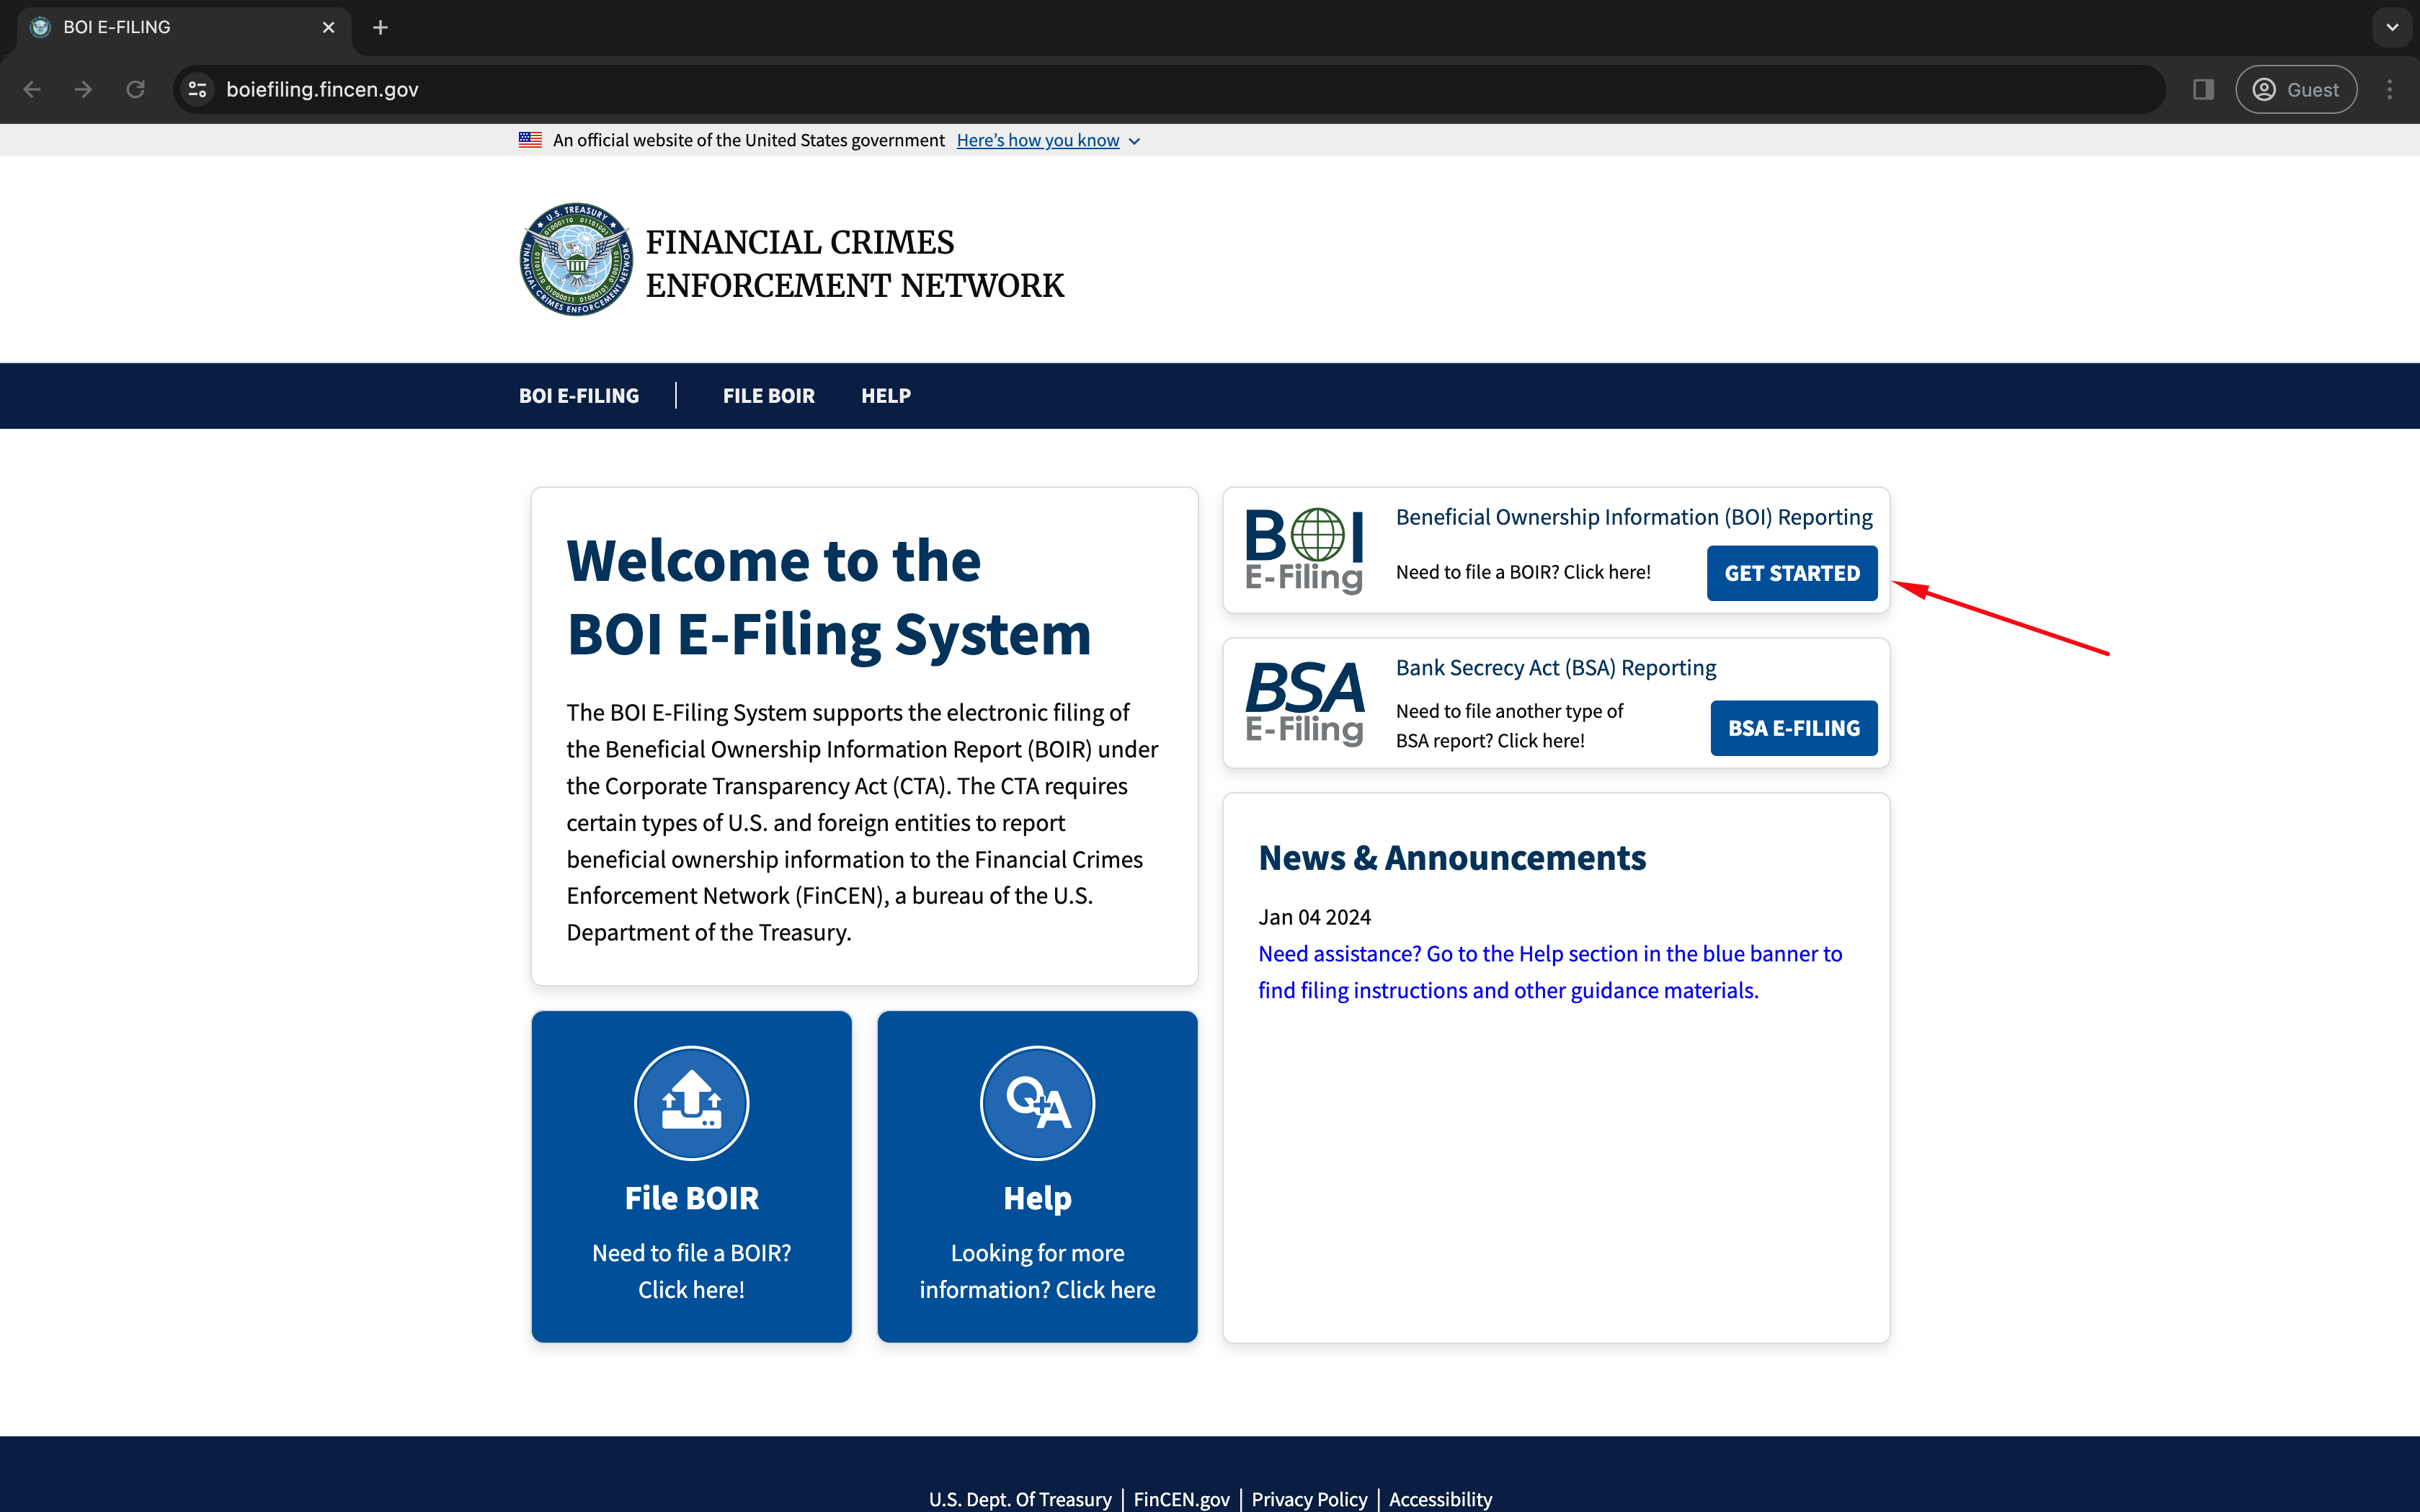The image size is (2420, 1512).
Task: Click "FINANCIAL CRIMES ENFORCEMENT NETWORK" header text
Action: (x=854, y=264)
